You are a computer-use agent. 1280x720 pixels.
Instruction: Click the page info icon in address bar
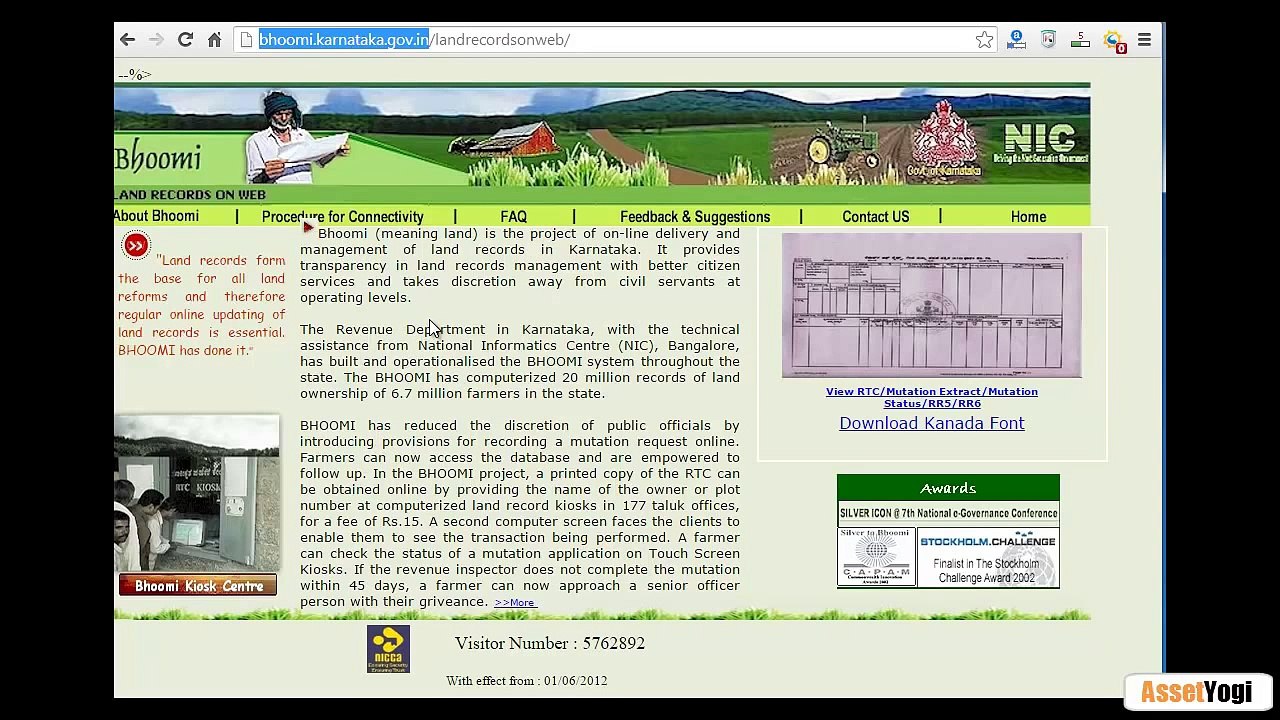click(247, 40)
